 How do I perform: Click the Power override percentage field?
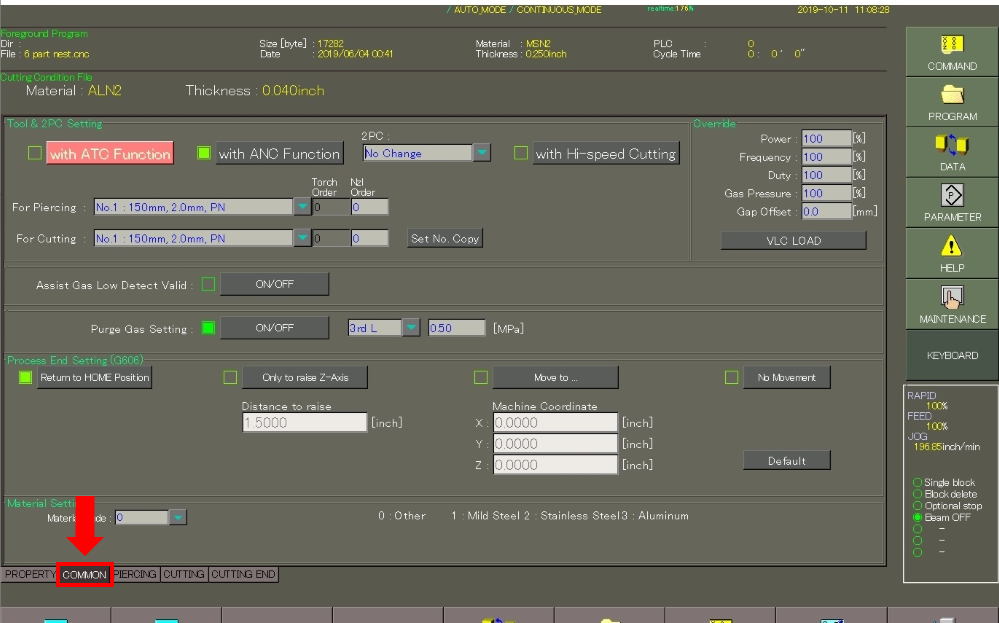click(825, 139)
